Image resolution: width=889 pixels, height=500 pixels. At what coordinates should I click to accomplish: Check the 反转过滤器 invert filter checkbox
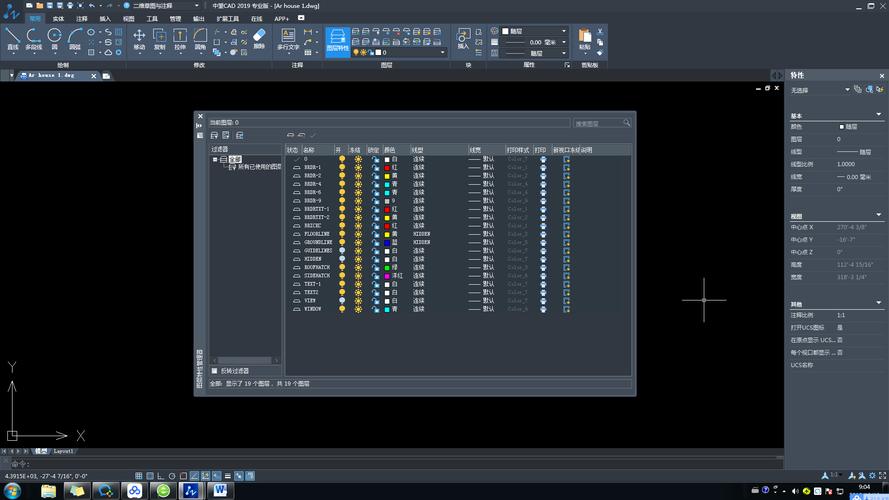pyautogui.click(x=214, y=371)
